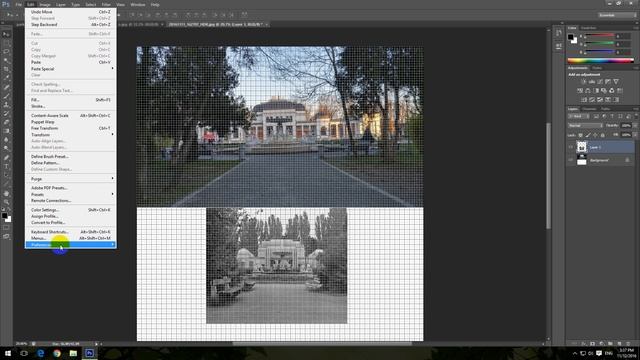The width and height of the screenshot is (640, 360).
Task: Add an Exposure adjustment
Action: 608,82
